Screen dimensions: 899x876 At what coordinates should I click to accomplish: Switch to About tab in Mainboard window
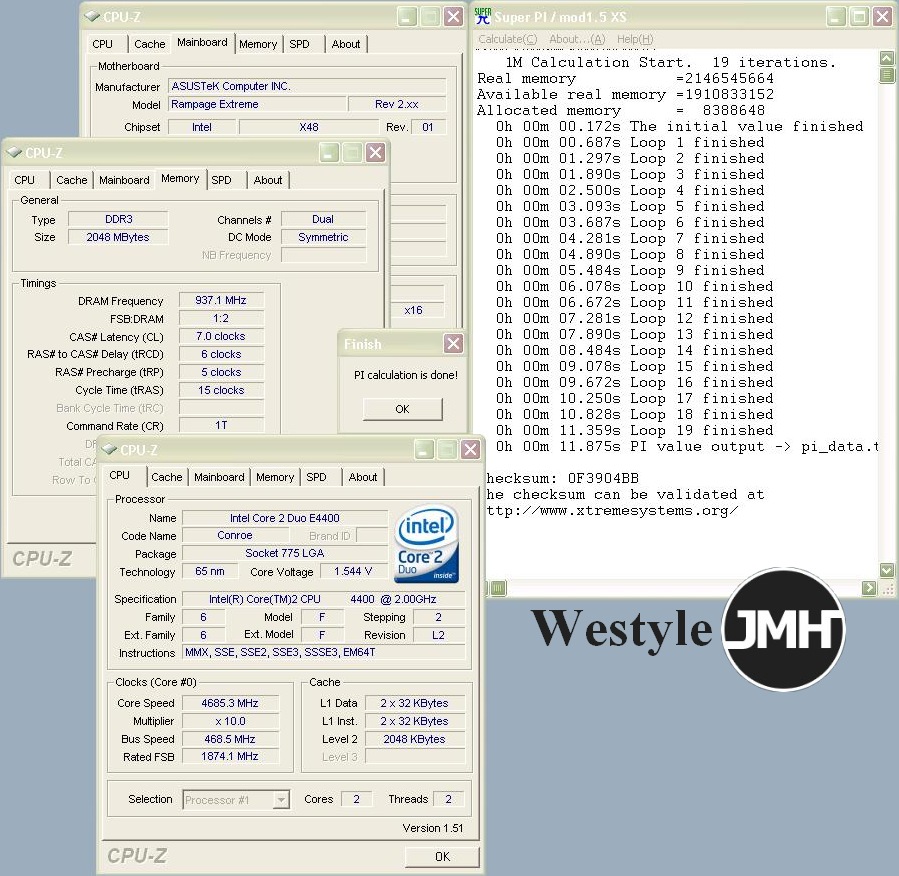tap(346, 44)
